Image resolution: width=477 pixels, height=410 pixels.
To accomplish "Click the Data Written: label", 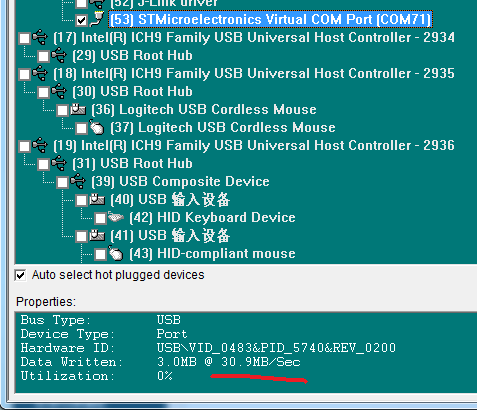I will point(72,362).
